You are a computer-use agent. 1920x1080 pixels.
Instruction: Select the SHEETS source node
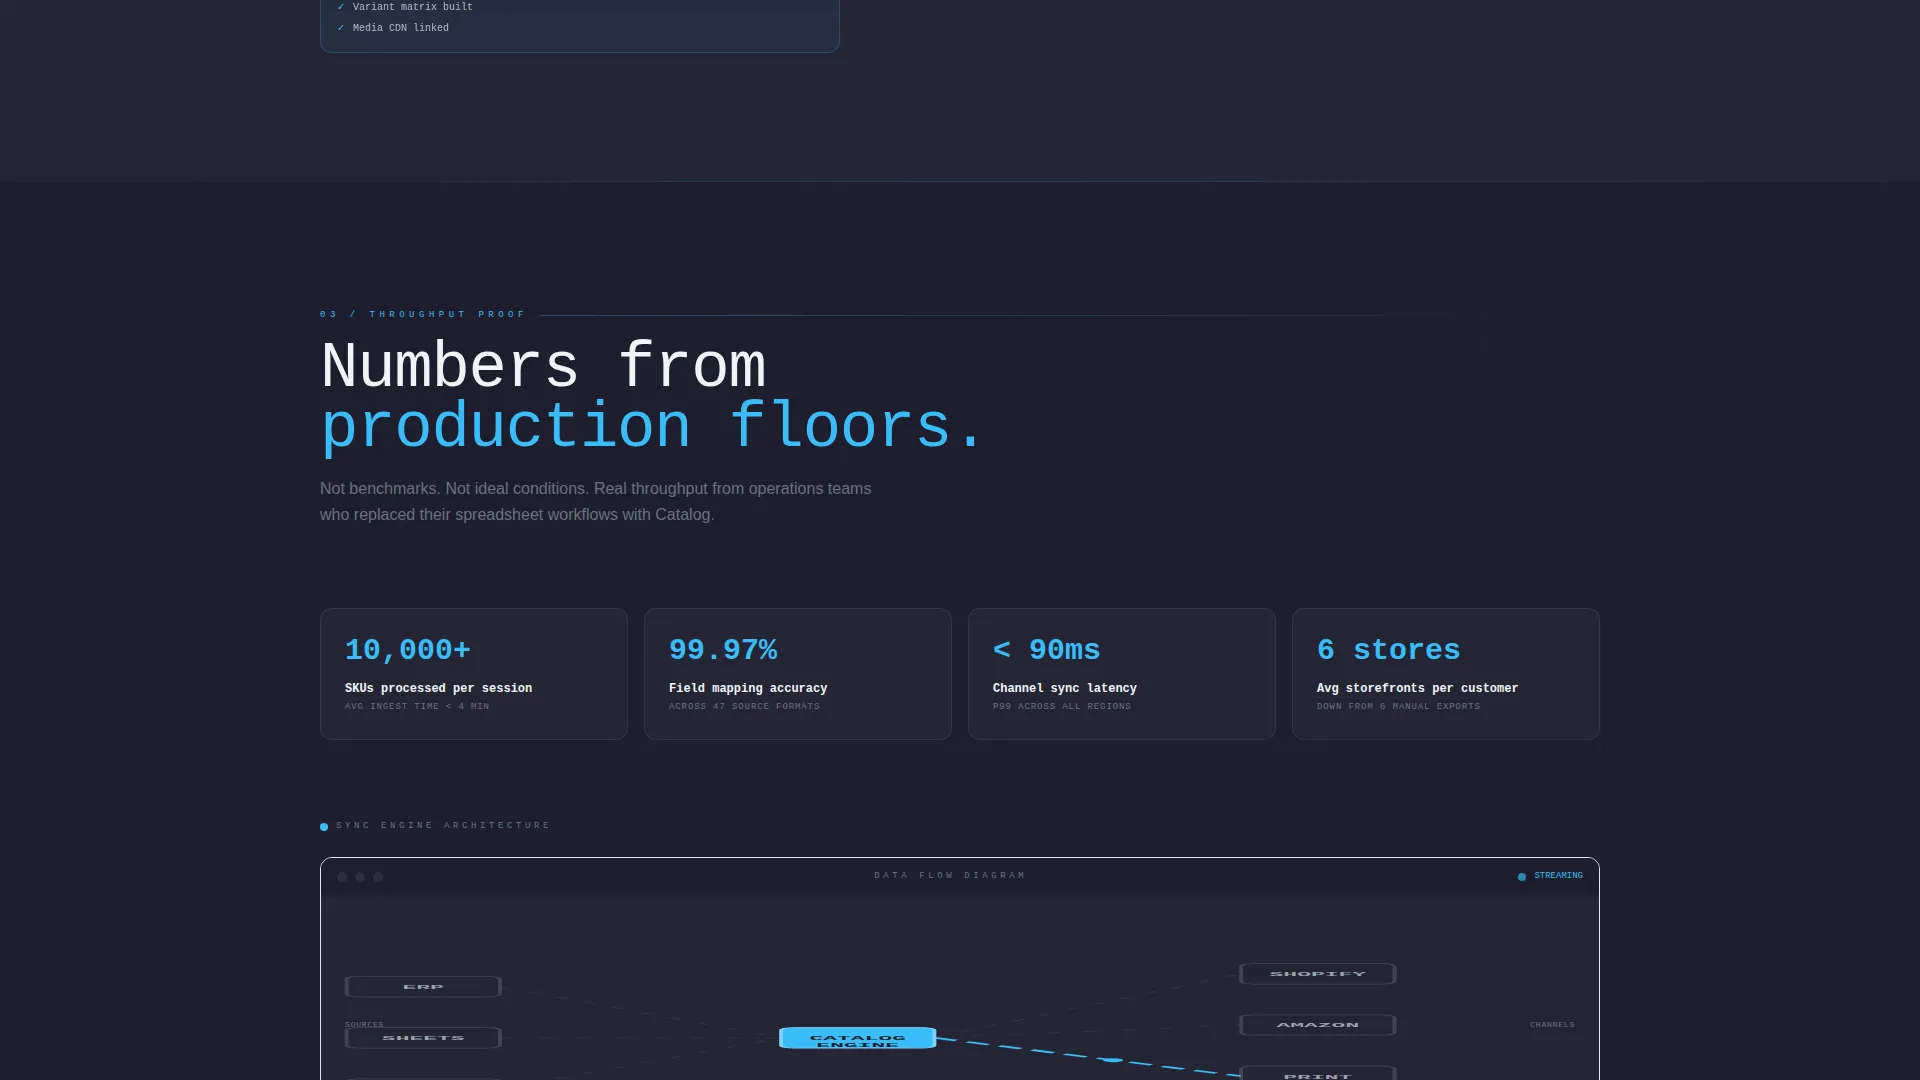click(x=423, y=1038)
